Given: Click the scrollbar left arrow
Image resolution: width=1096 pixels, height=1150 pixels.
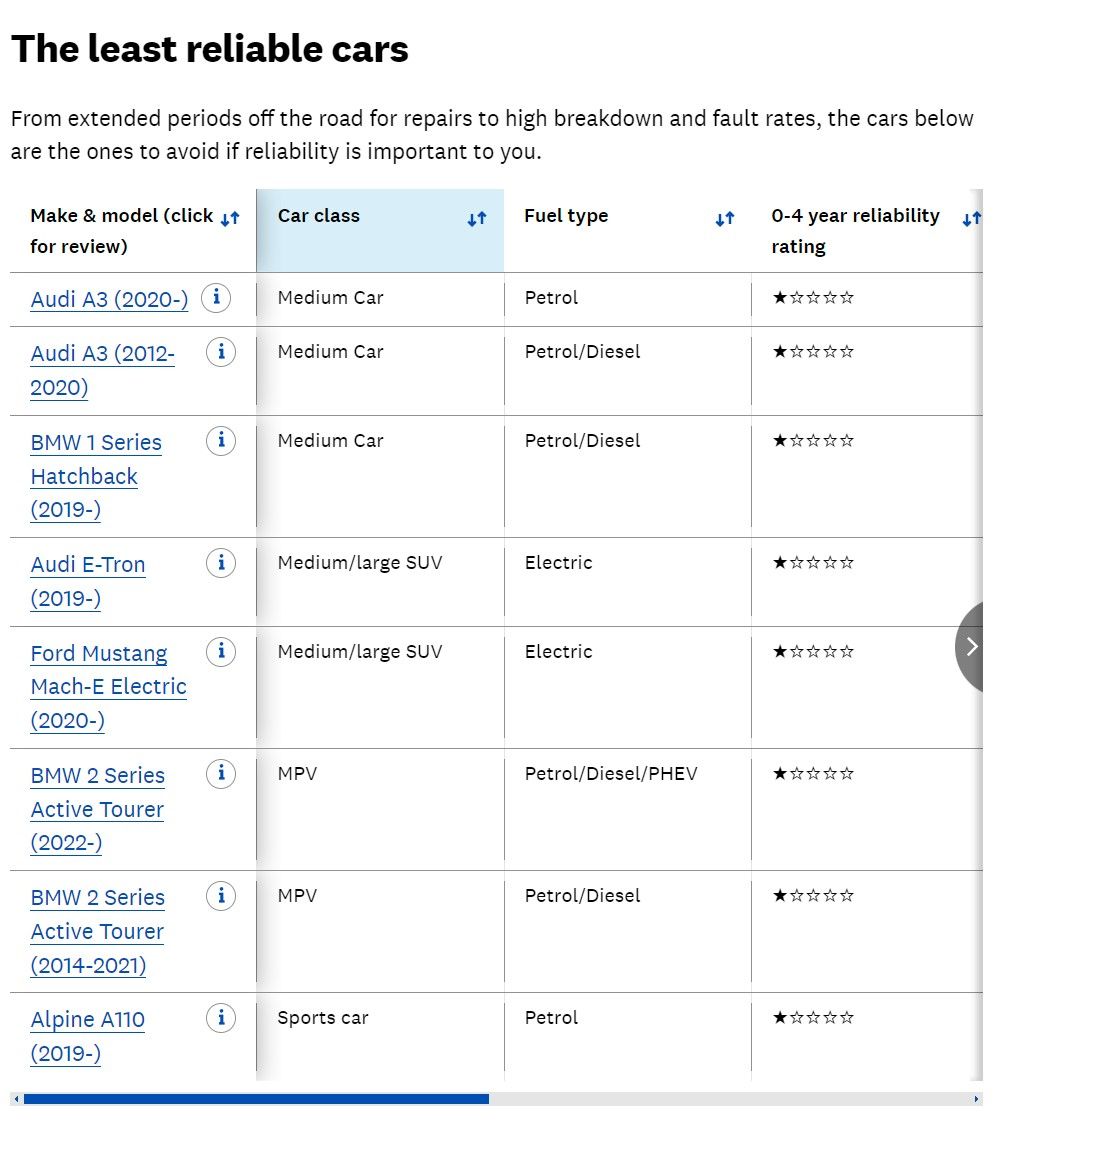Looking at the screenshot, I should pyautogui.click(x=16, y=1099).
